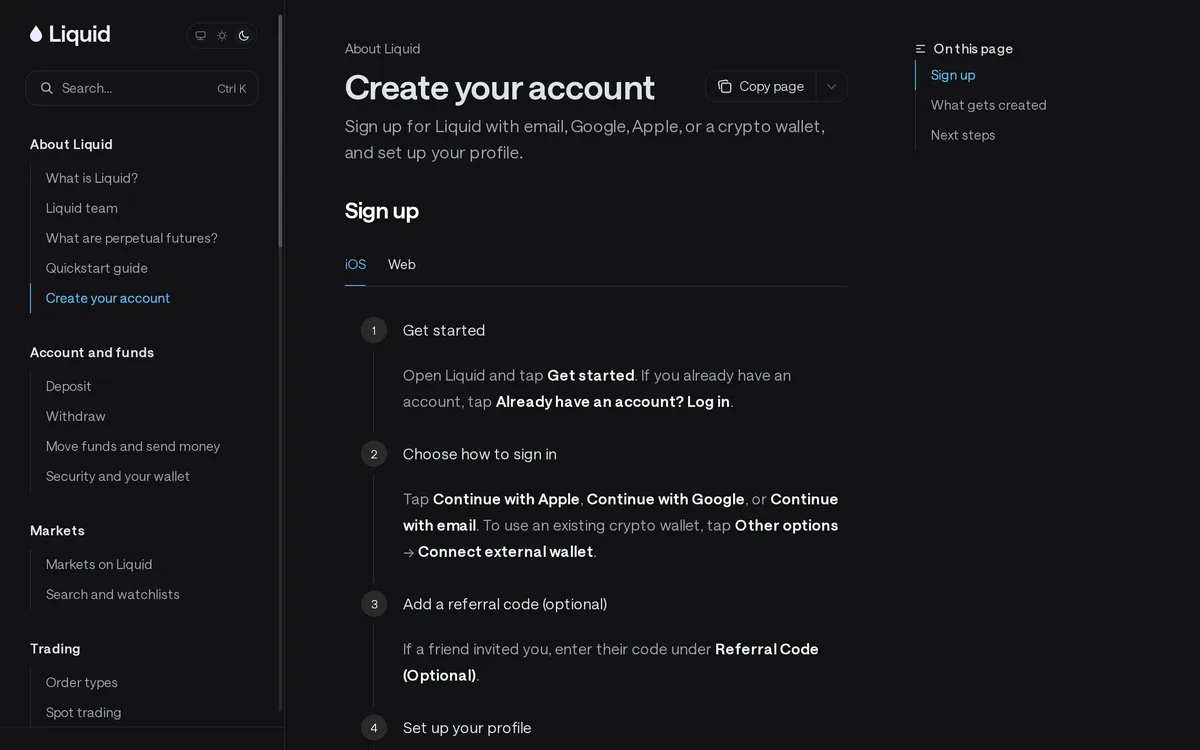Viewport: 1200px width, 750px height.
Task: Go to Liquid team page
Action: pos(82,208)
